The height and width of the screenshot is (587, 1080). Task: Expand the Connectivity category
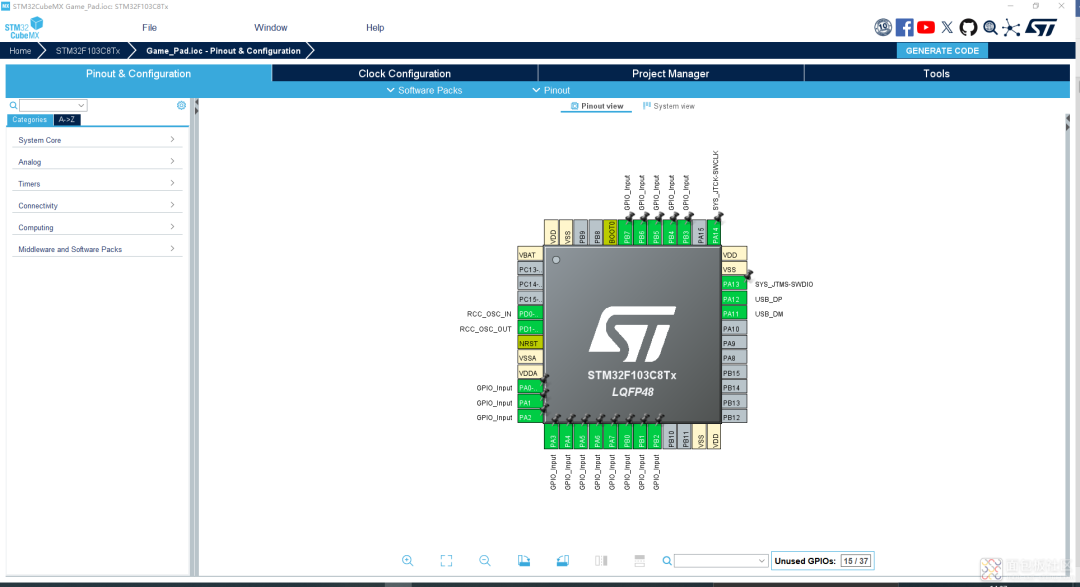click(96, 205)
